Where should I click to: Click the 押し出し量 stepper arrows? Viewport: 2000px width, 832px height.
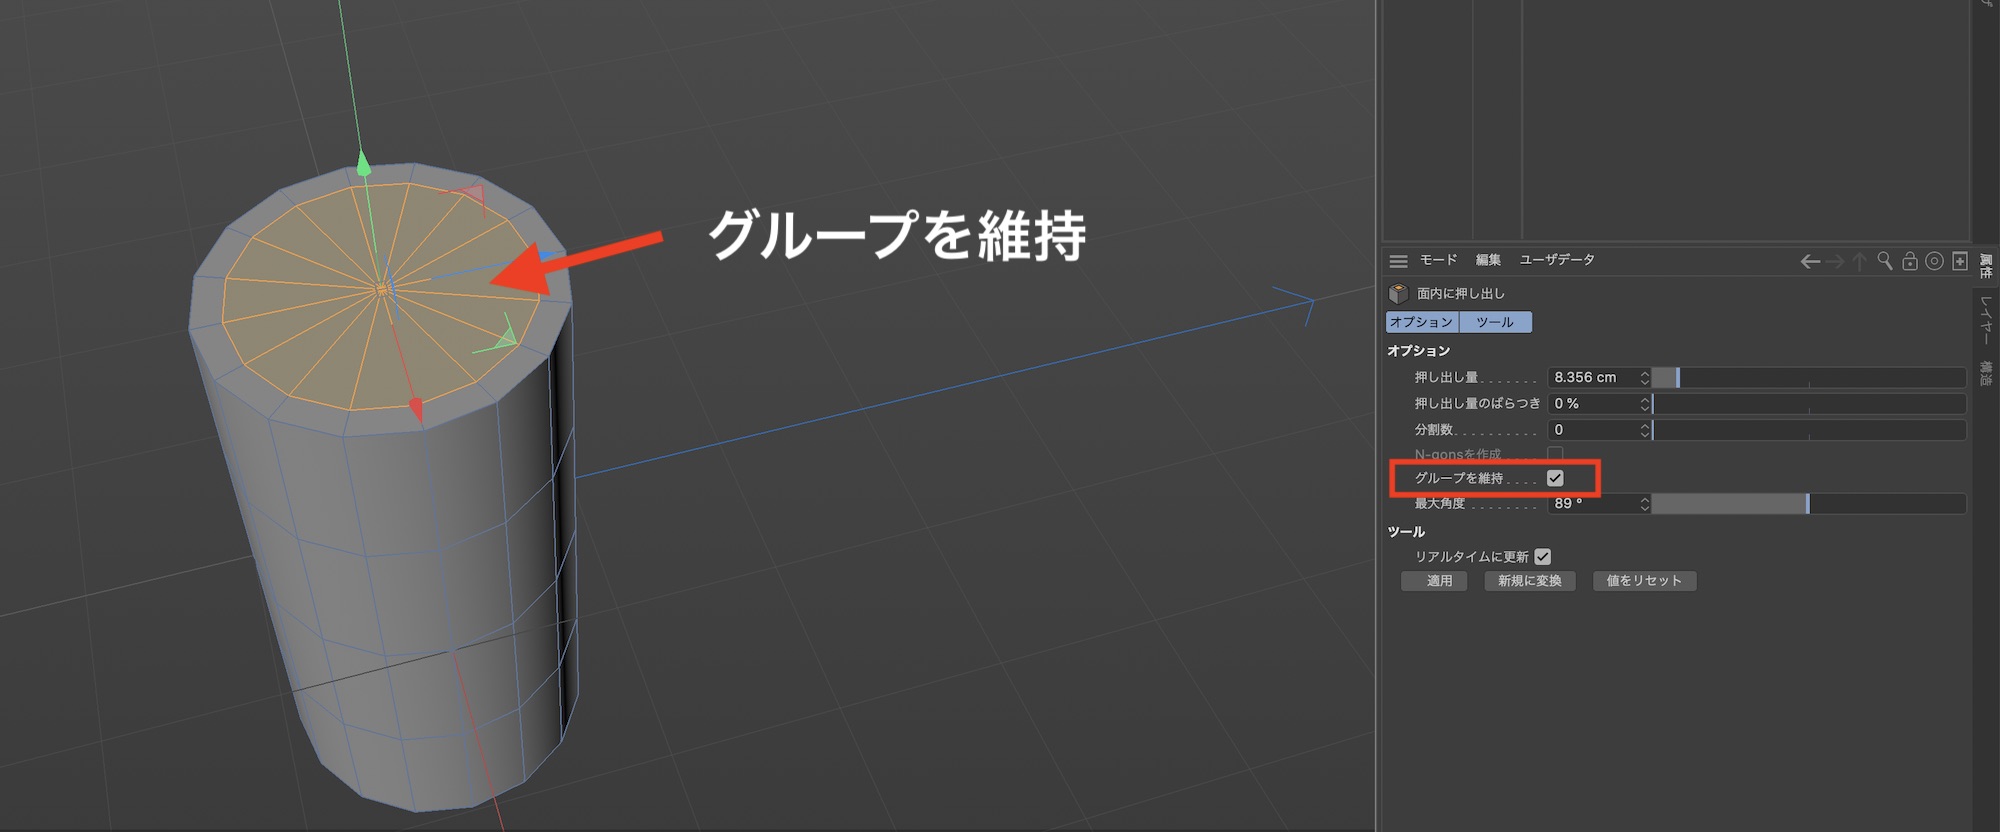pyautogui.click(x=1644, y=377)
